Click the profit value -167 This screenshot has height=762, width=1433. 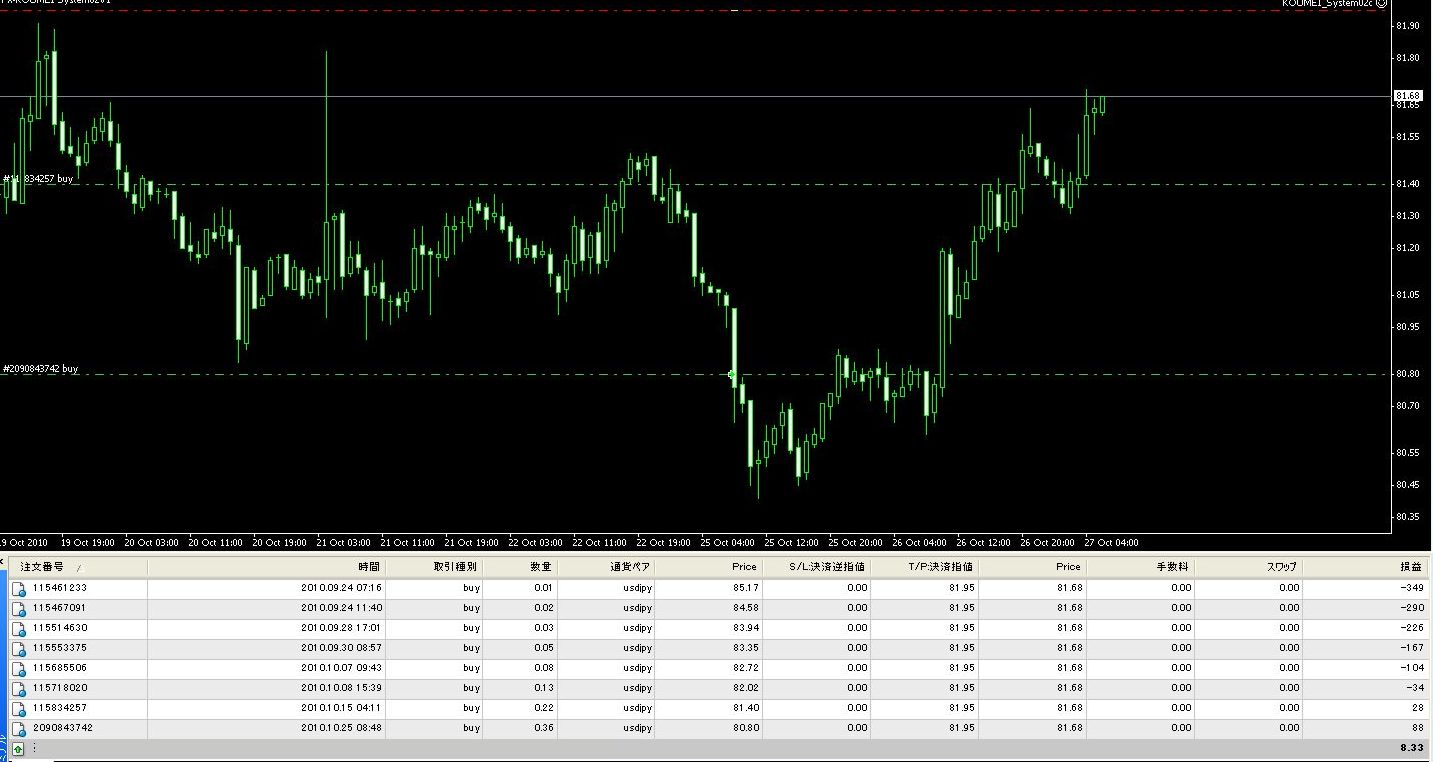[x=1412, y=648]
